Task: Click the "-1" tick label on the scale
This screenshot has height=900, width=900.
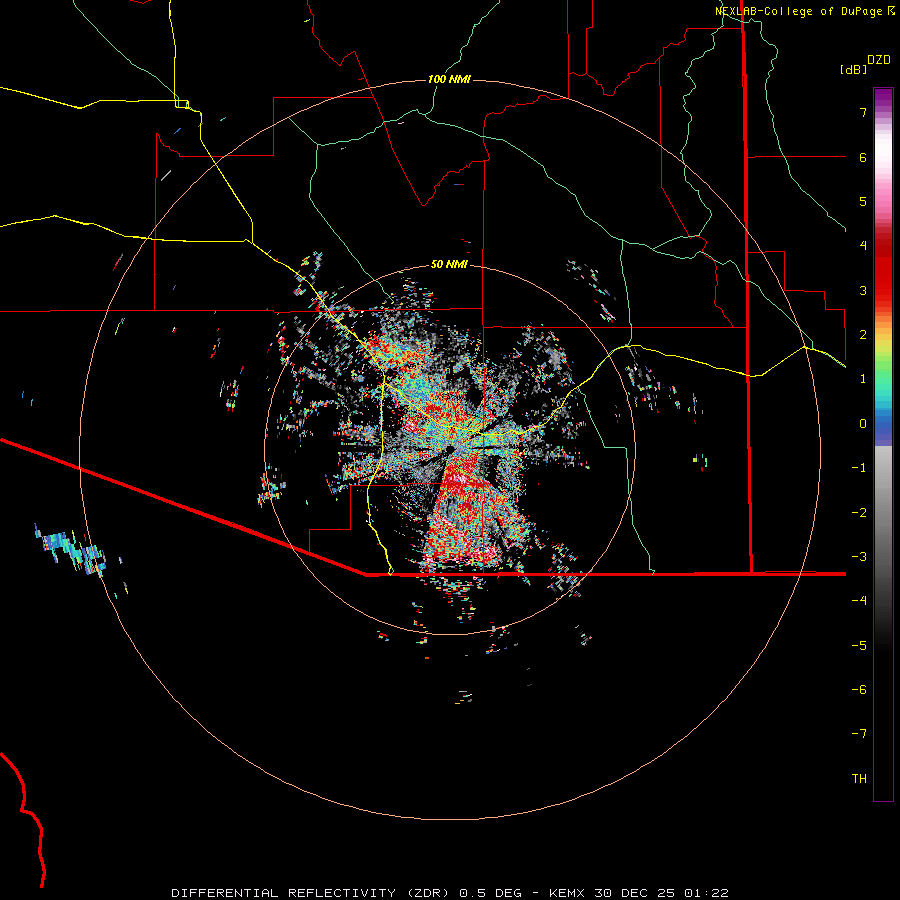Action: 859,468
